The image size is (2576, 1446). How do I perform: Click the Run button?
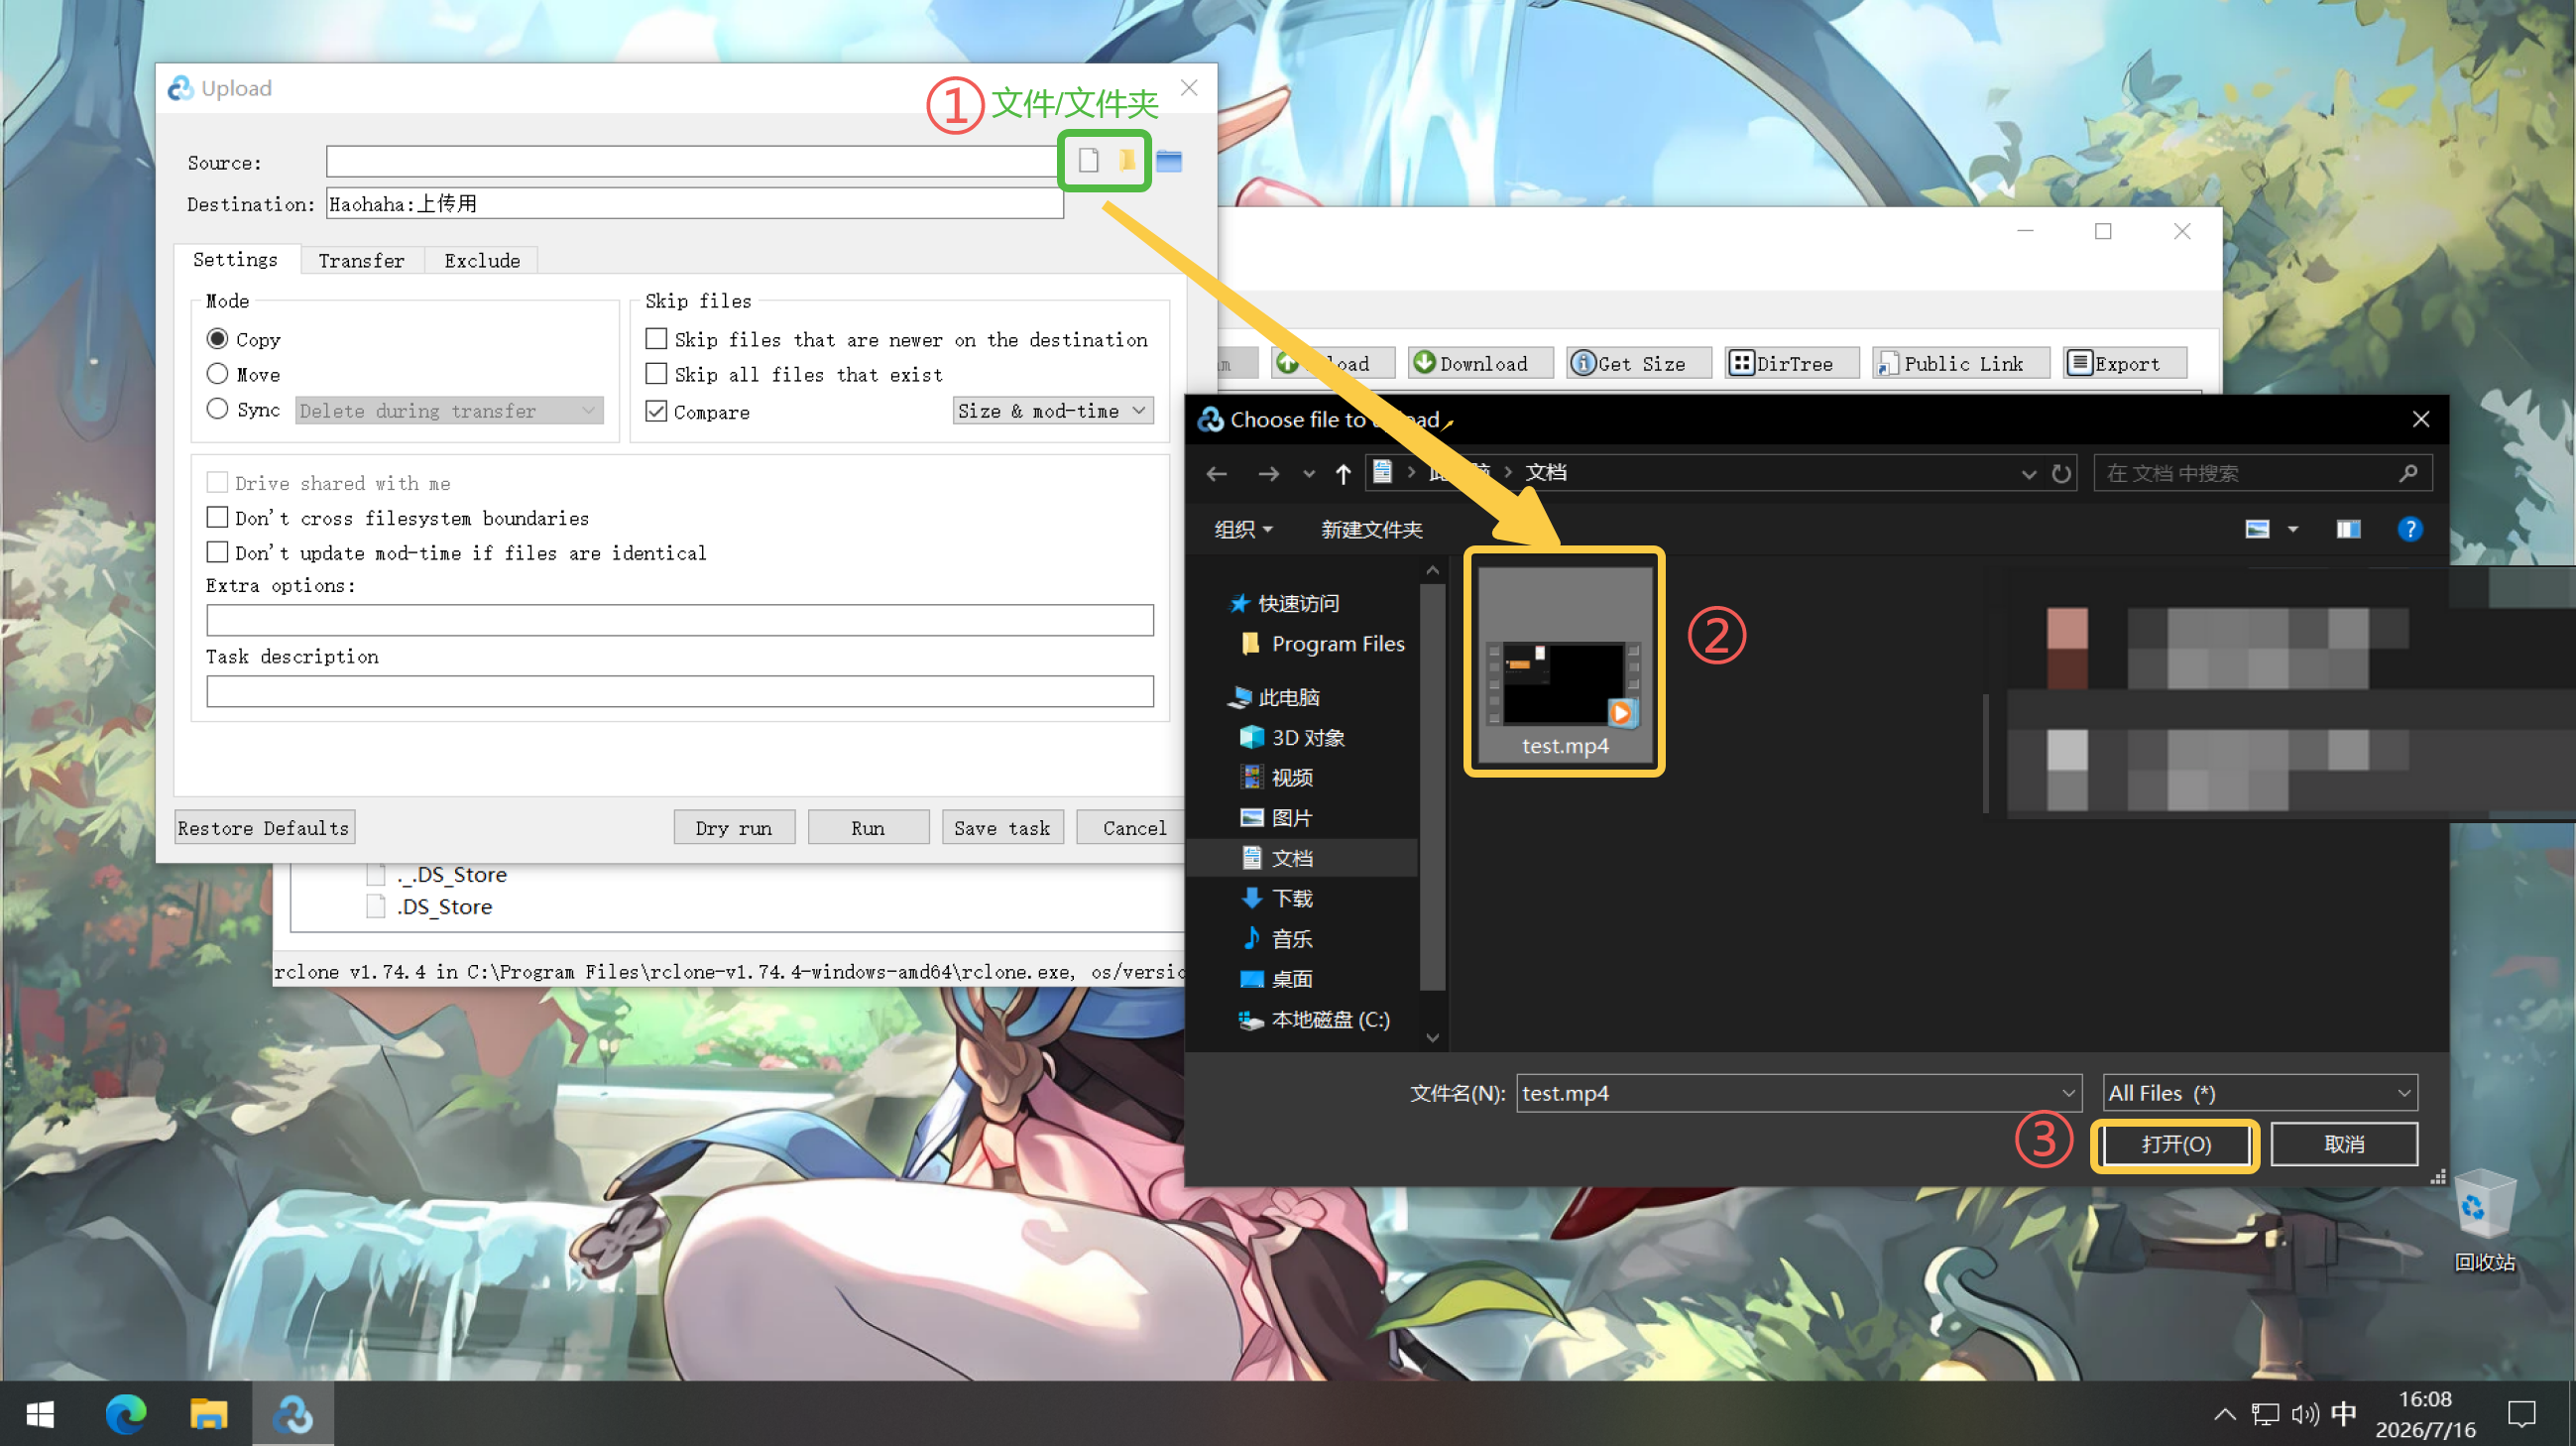tap(868, 828)
